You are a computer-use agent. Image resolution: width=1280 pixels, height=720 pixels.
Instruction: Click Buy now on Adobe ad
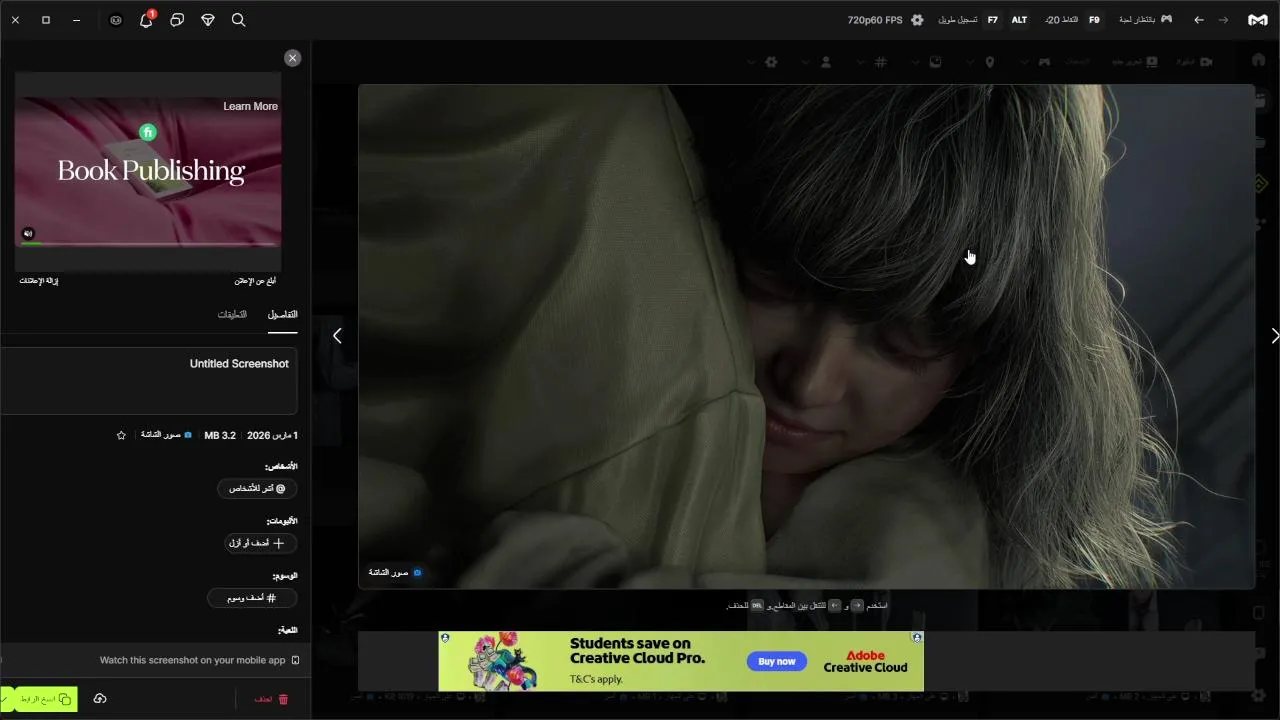coord(777,661)
